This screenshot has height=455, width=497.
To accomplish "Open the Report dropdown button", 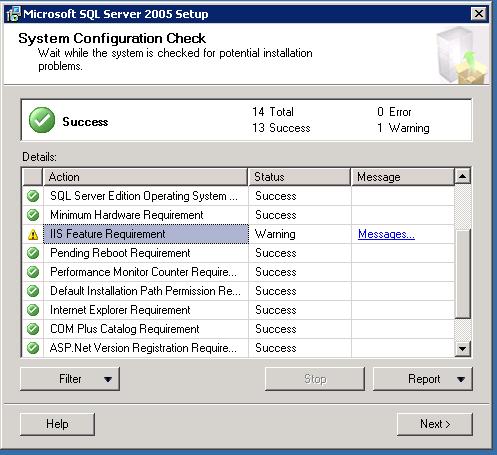I will click(423, 379).
